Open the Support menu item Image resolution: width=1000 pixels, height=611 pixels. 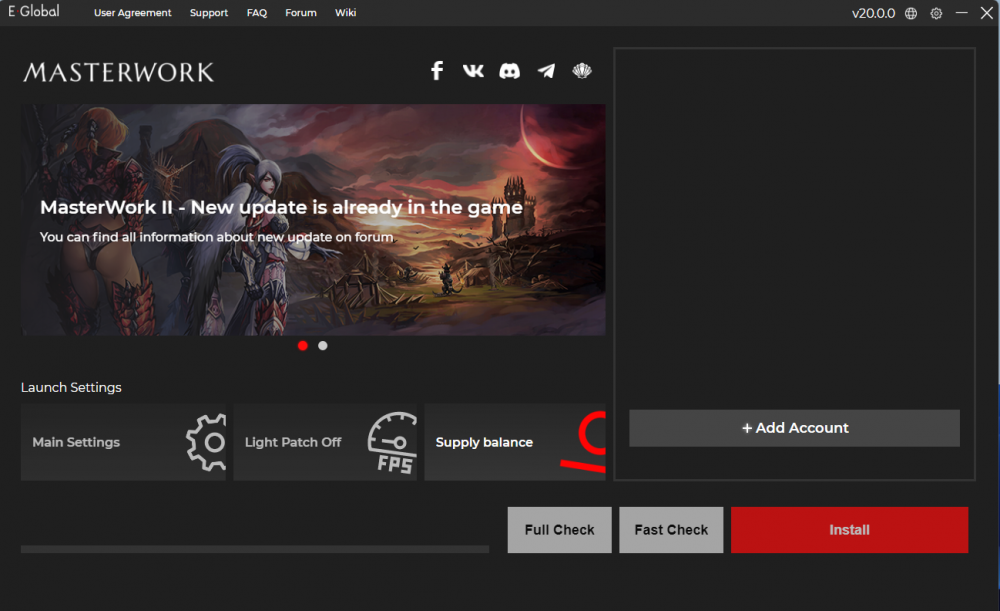point(209,13)
